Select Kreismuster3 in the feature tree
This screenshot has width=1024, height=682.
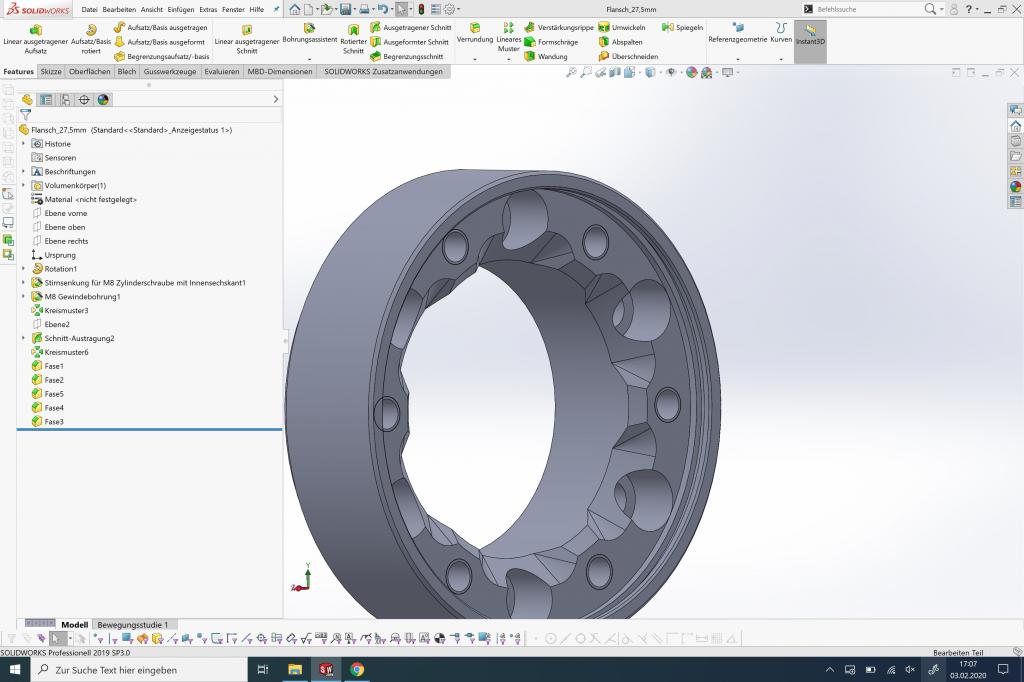(66, 311)
